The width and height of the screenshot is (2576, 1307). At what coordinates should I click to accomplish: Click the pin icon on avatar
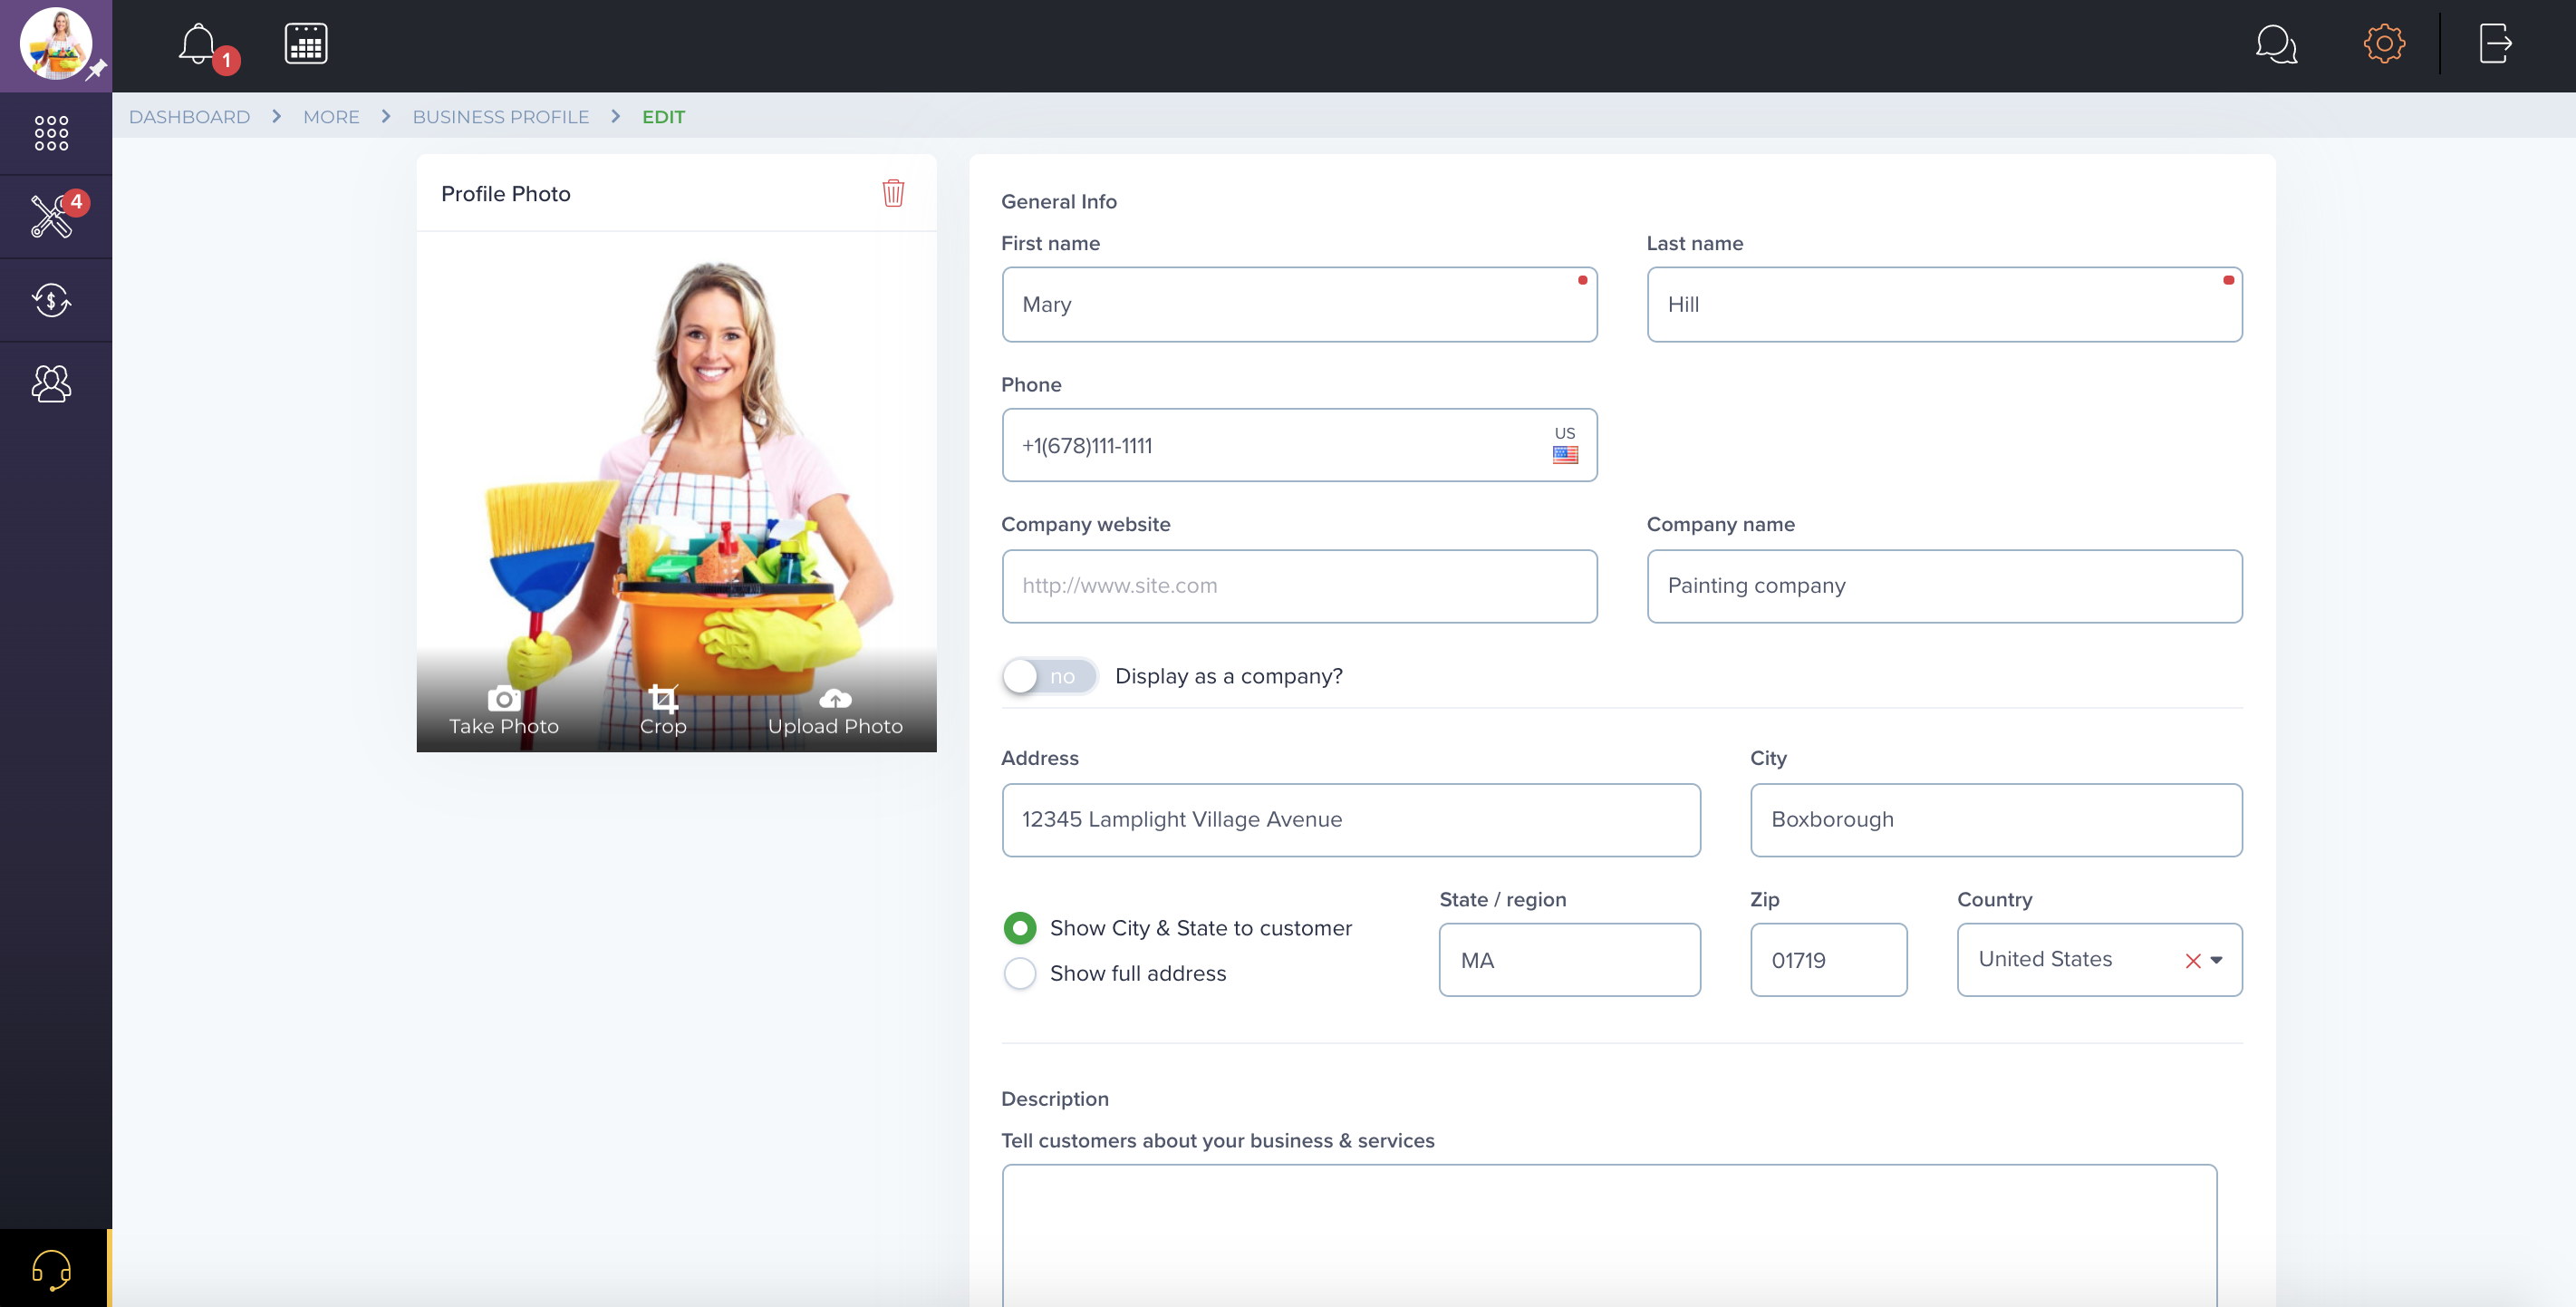(96, 70)
